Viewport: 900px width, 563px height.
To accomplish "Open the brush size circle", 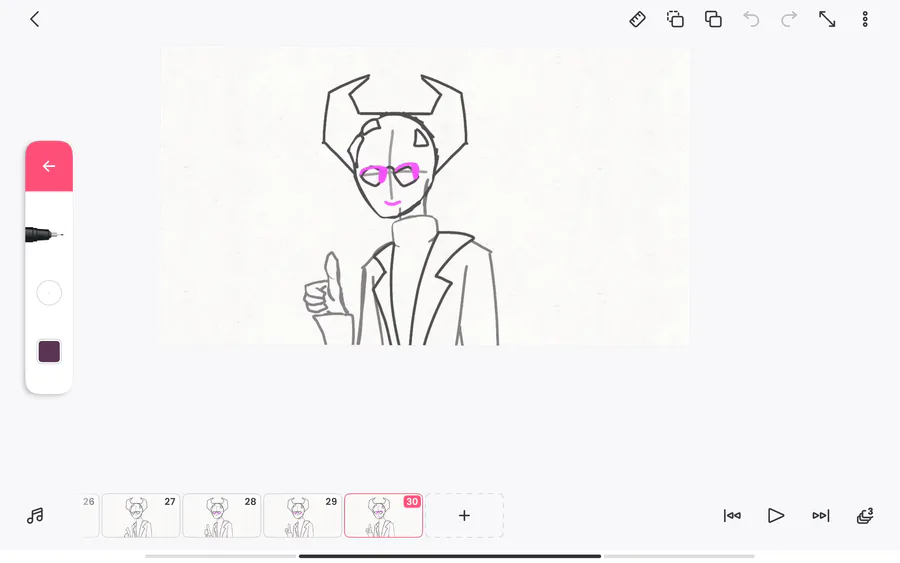I will (49, 293).
